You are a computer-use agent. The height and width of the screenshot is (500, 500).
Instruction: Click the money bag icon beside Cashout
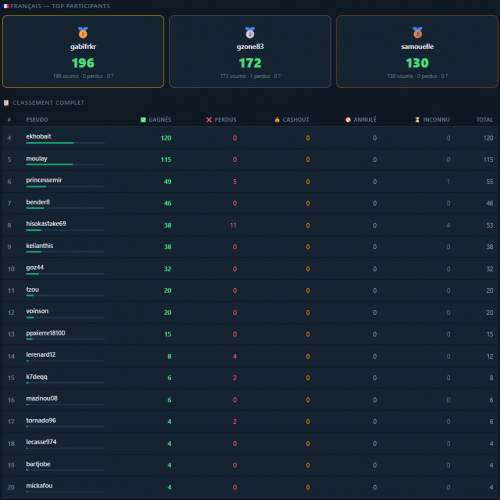tap(277, 120)
